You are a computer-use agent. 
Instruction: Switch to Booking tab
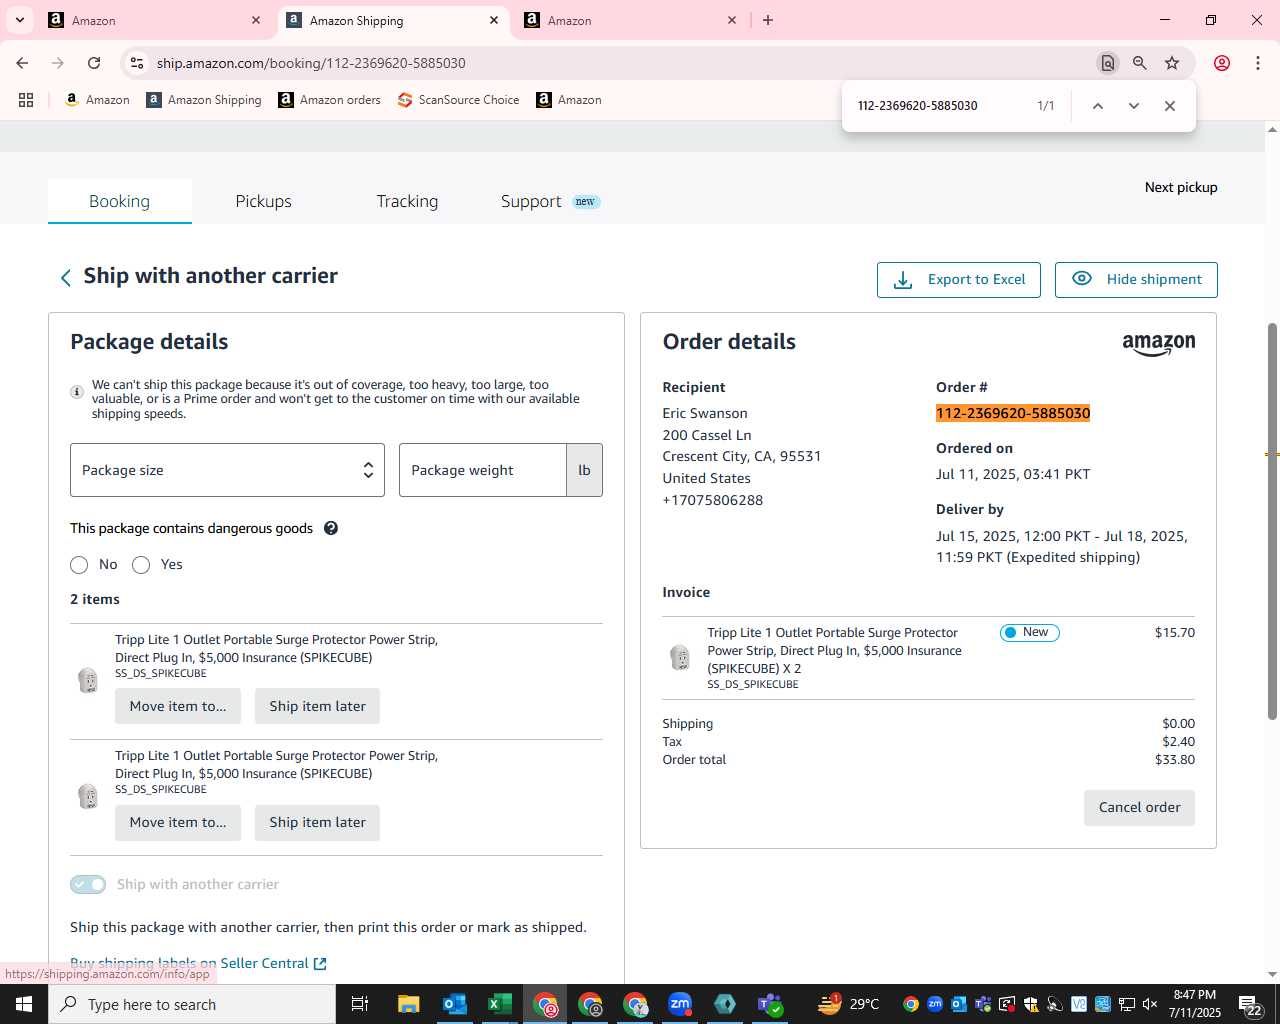tap(120, 201)
